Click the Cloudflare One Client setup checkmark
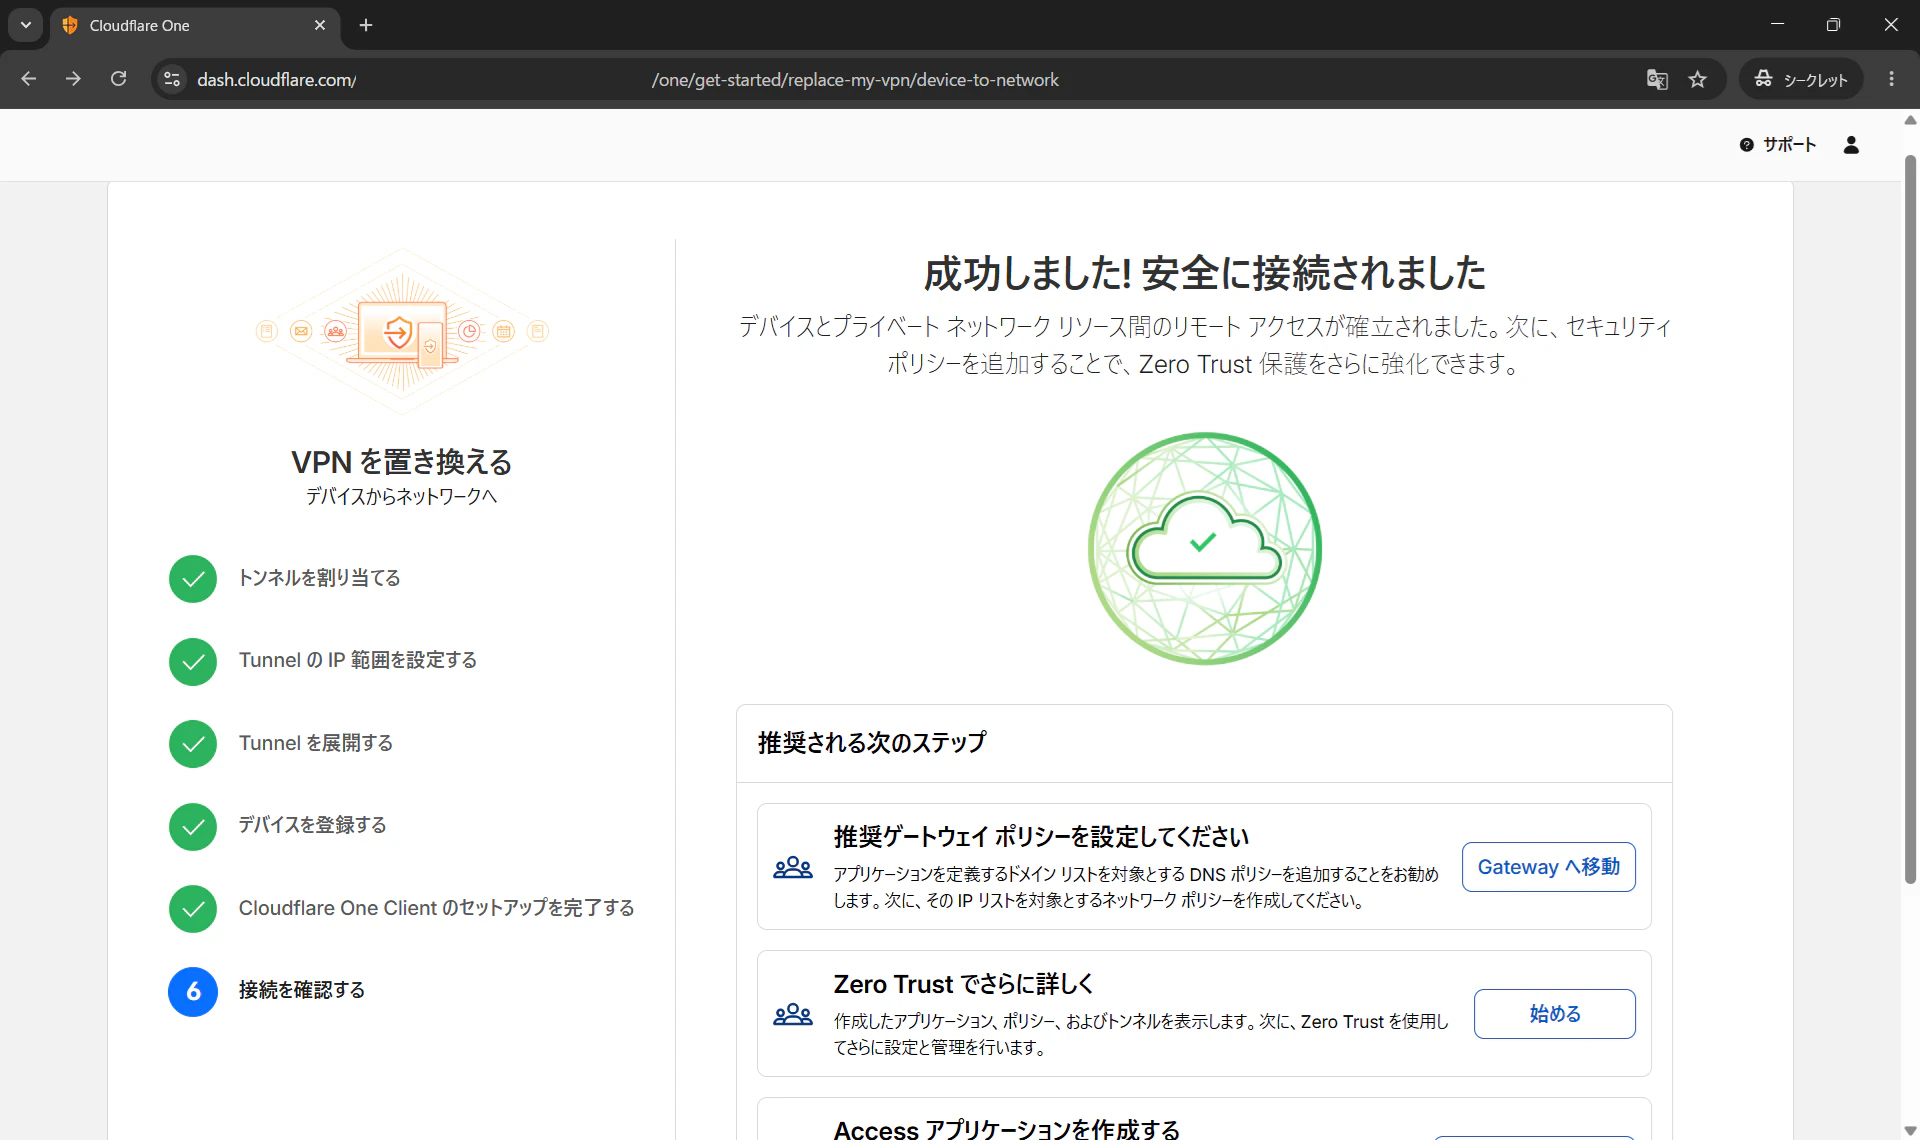 point(193,909)
